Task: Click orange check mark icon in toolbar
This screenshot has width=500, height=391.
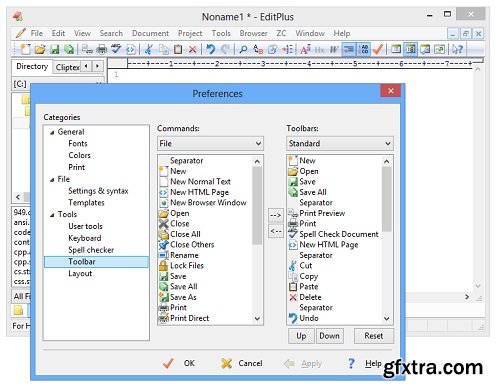Action: (x=378, y=49)
